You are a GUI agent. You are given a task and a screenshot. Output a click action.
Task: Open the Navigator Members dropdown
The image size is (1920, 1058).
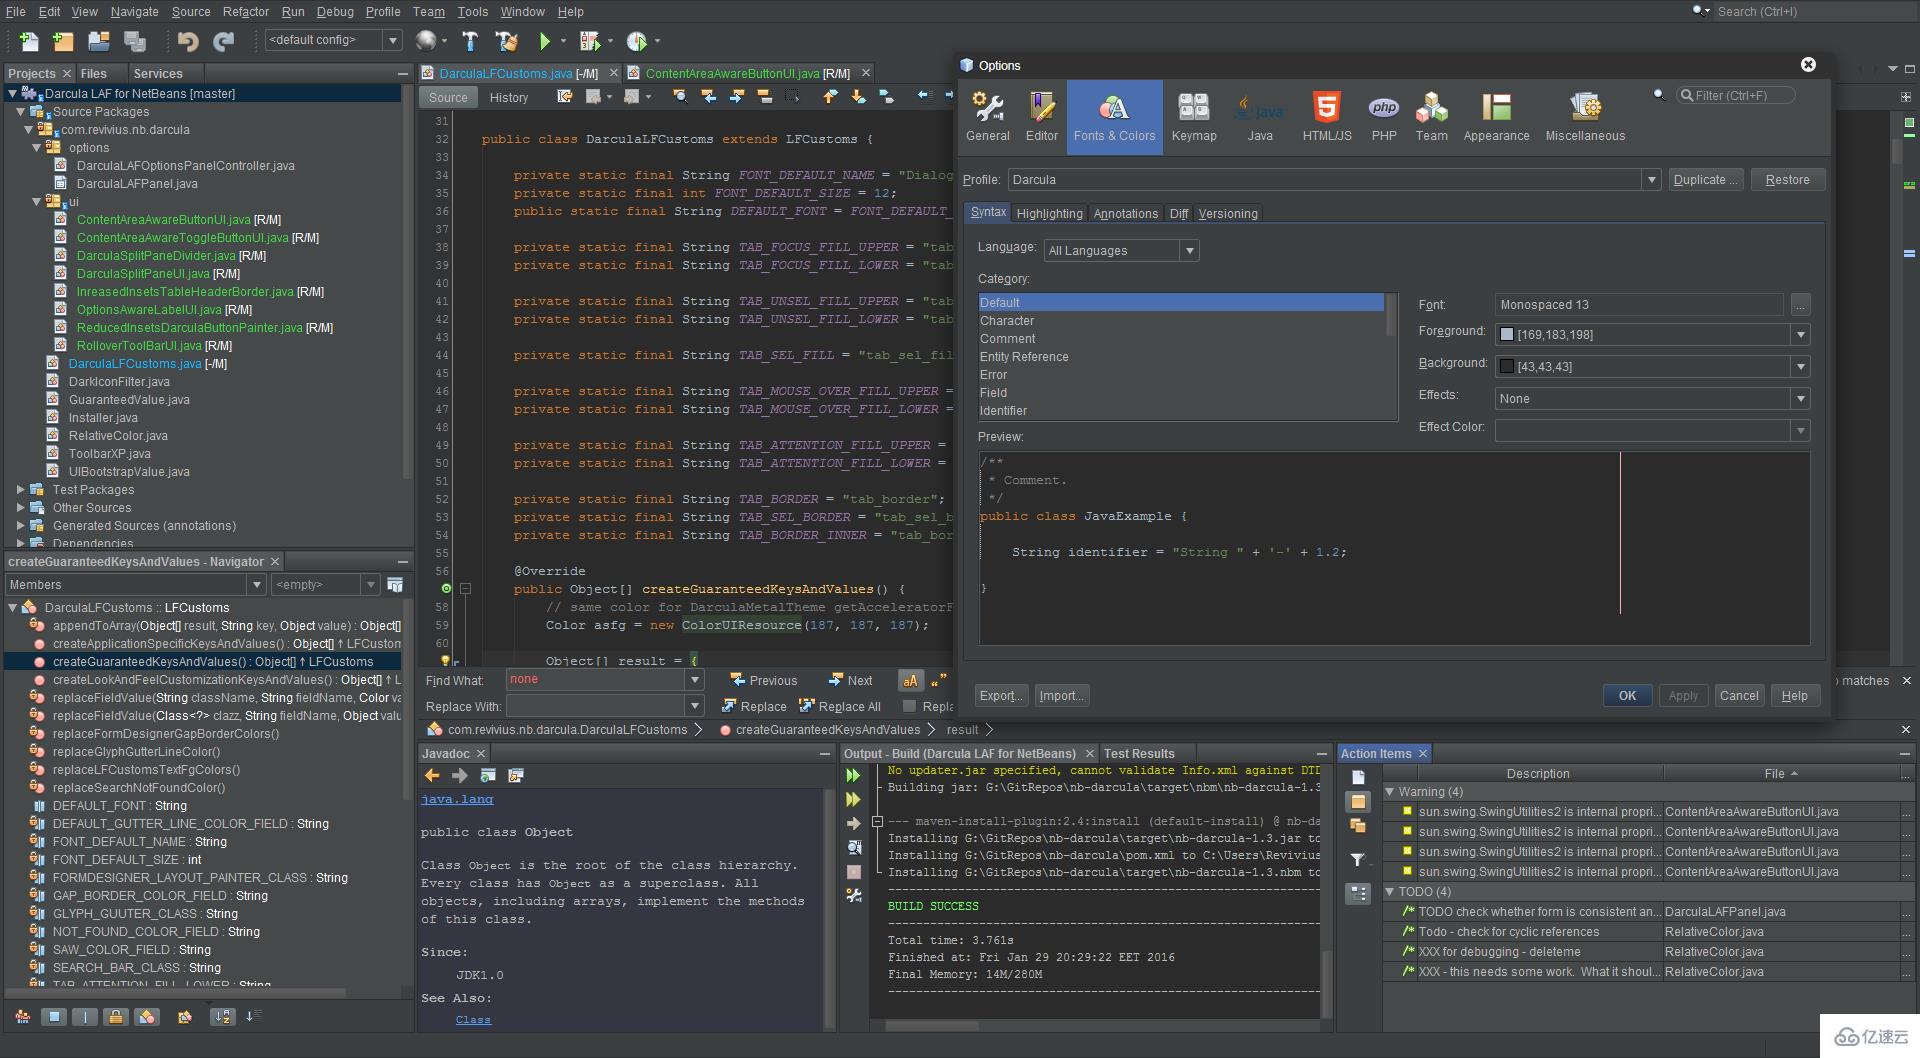257,585
